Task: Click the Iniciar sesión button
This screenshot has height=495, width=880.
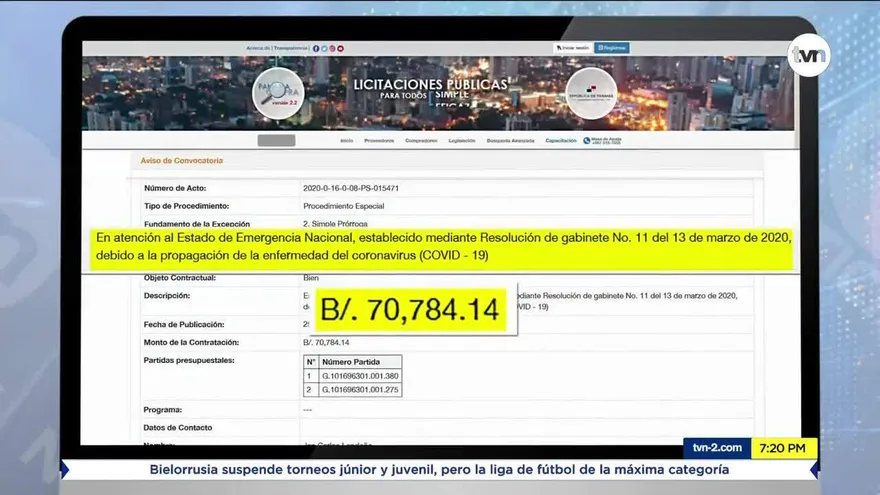Action: coord(572,48)
